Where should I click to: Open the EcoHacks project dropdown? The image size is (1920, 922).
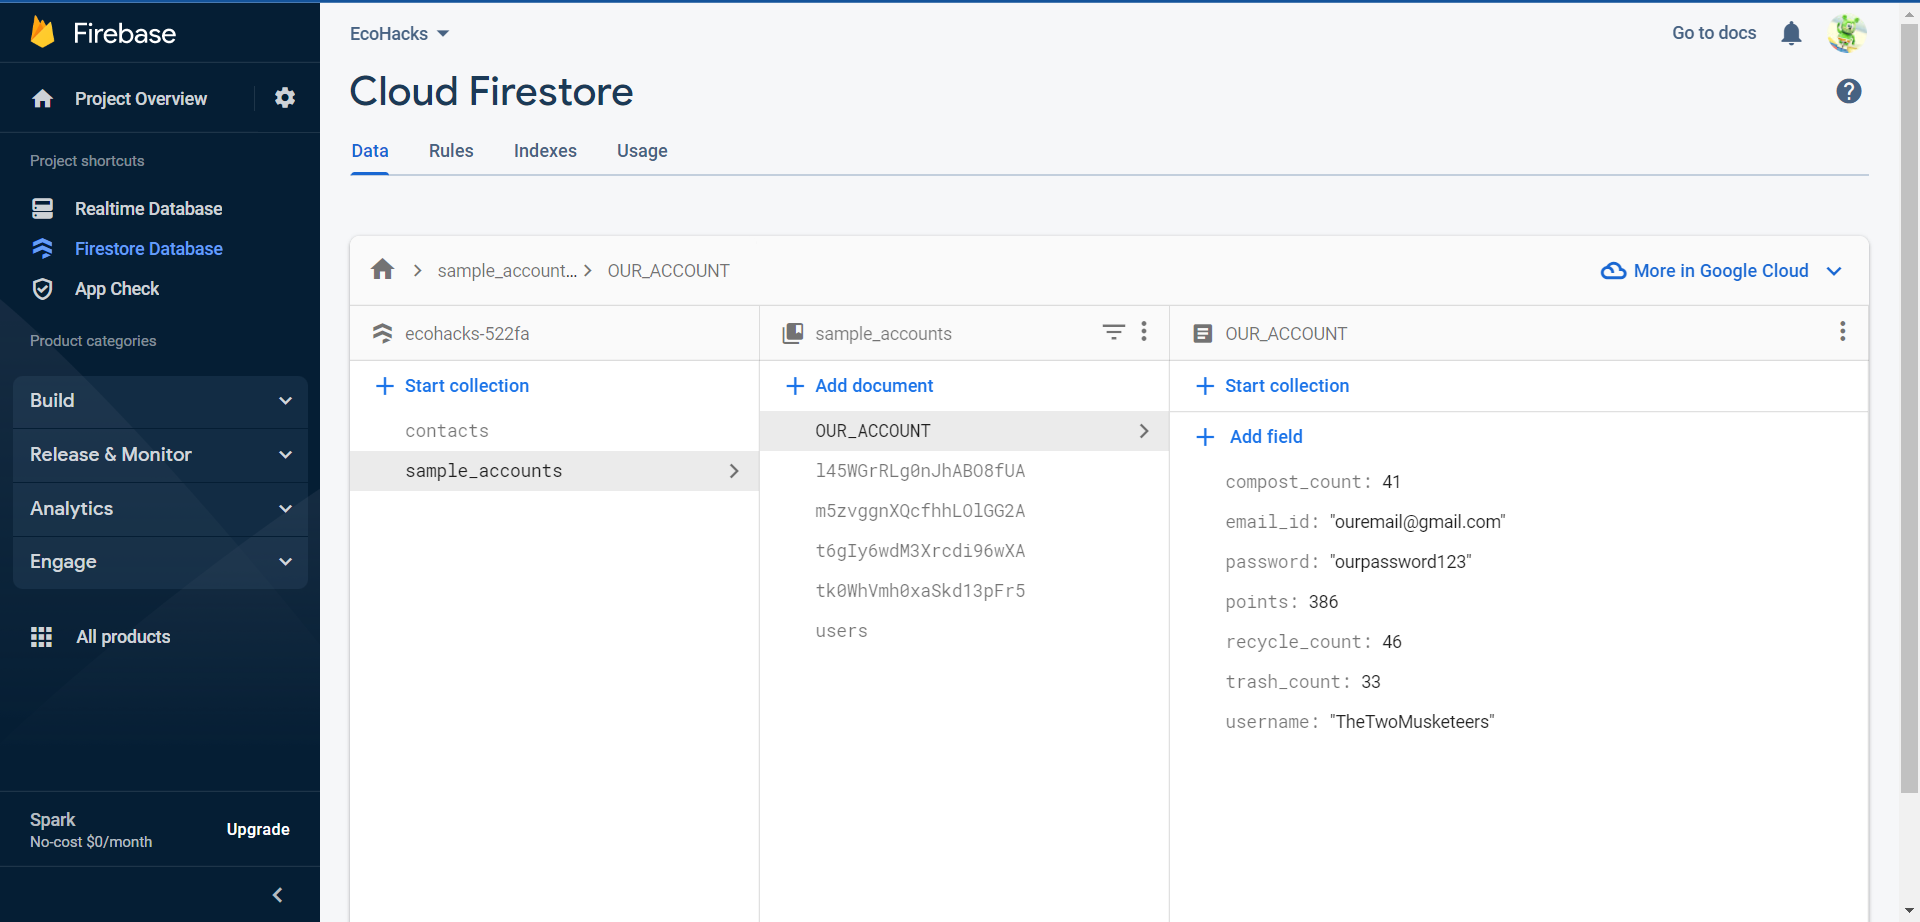(400, 33)
